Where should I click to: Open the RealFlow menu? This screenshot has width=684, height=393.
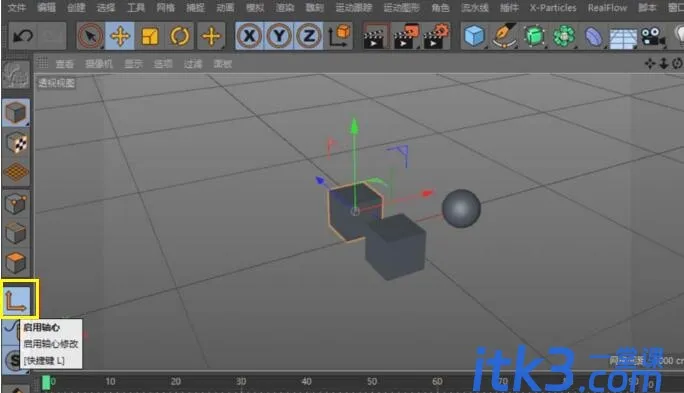point(607,8)
